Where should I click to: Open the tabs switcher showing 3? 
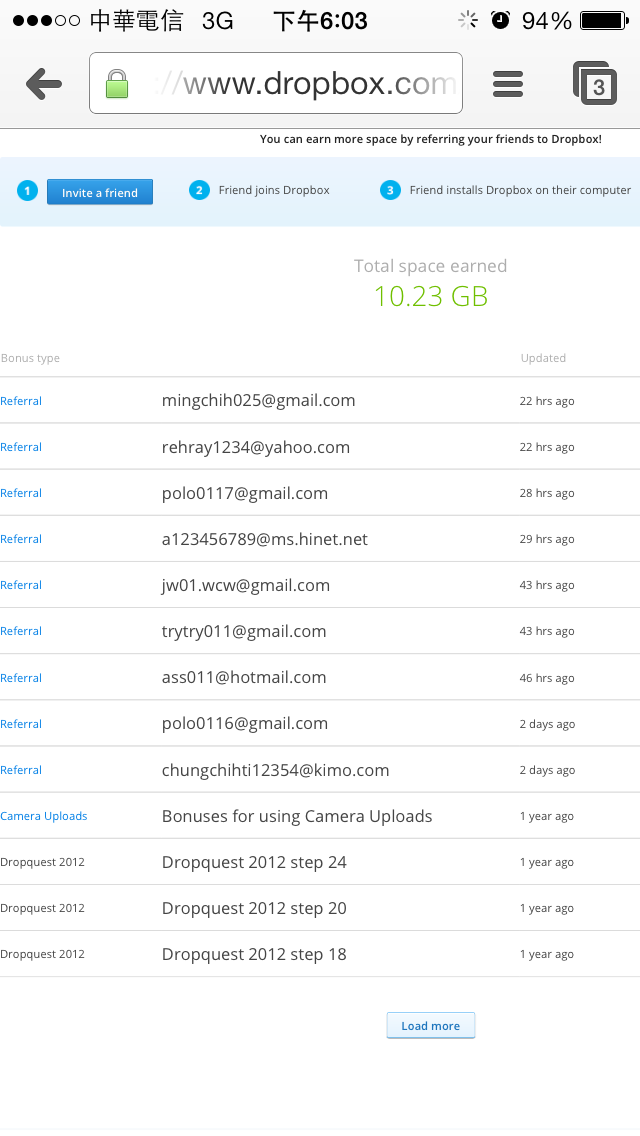tap(594, 84)
